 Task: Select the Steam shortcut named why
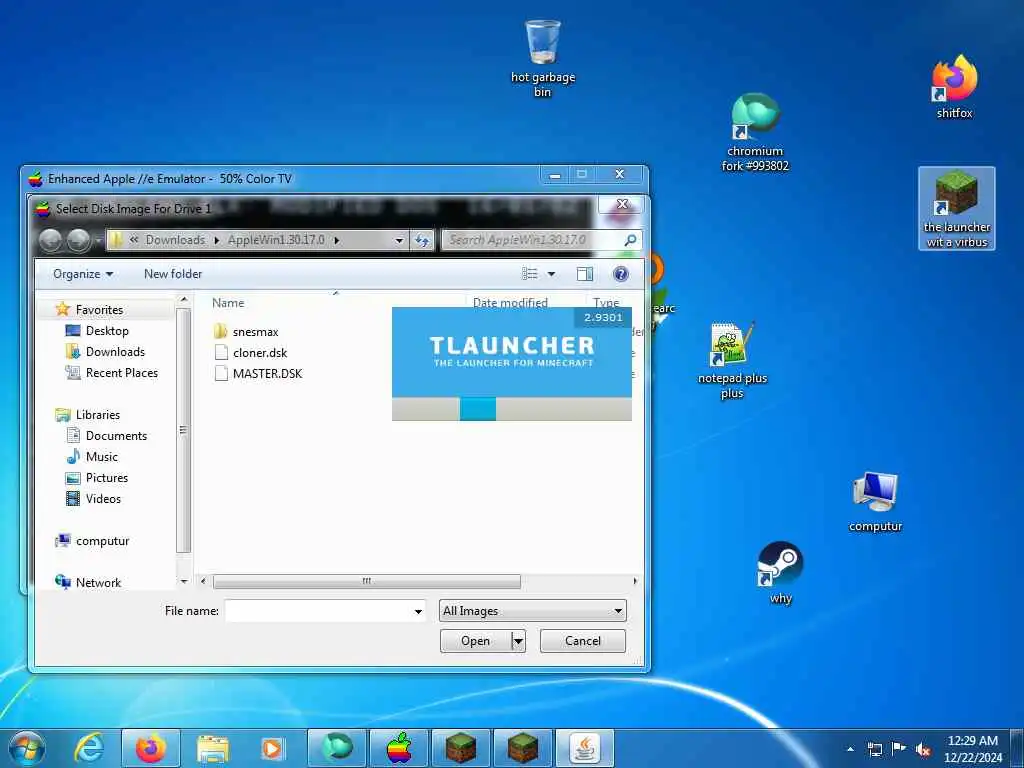pyautogui.click(x=780, y=573)
